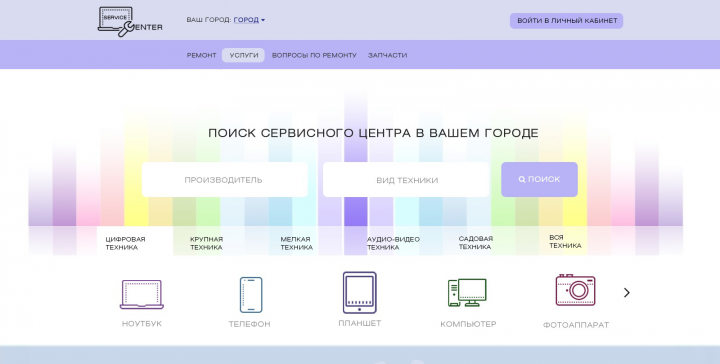Image resolution: width=720 pixels, height=364 pixels.
Task: Pick the Компьютер desktop icon
Action: pos(467,293)
